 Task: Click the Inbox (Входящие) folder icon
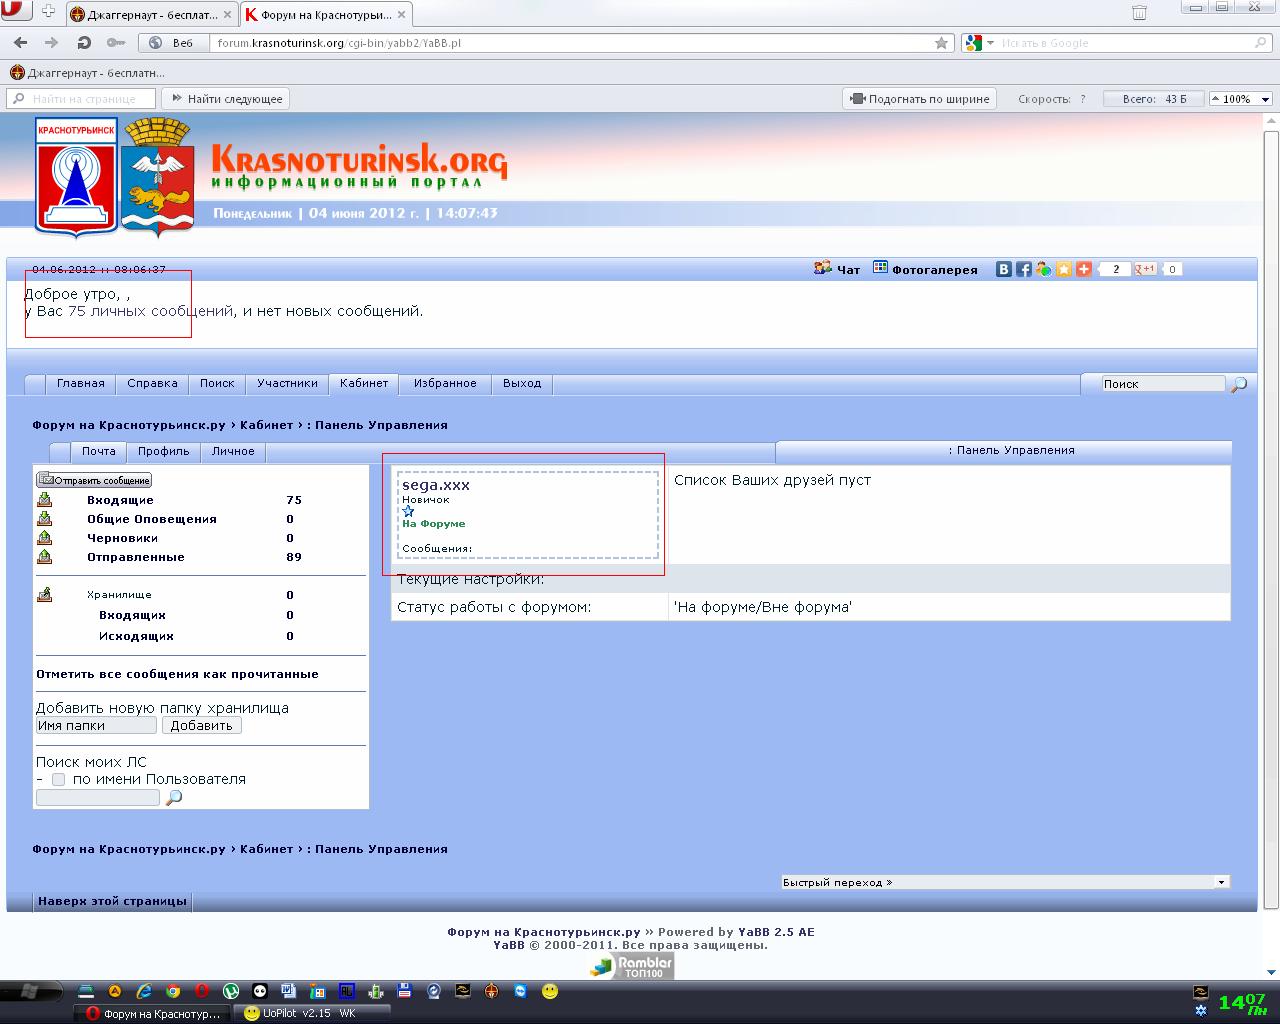tap(45, 500)
